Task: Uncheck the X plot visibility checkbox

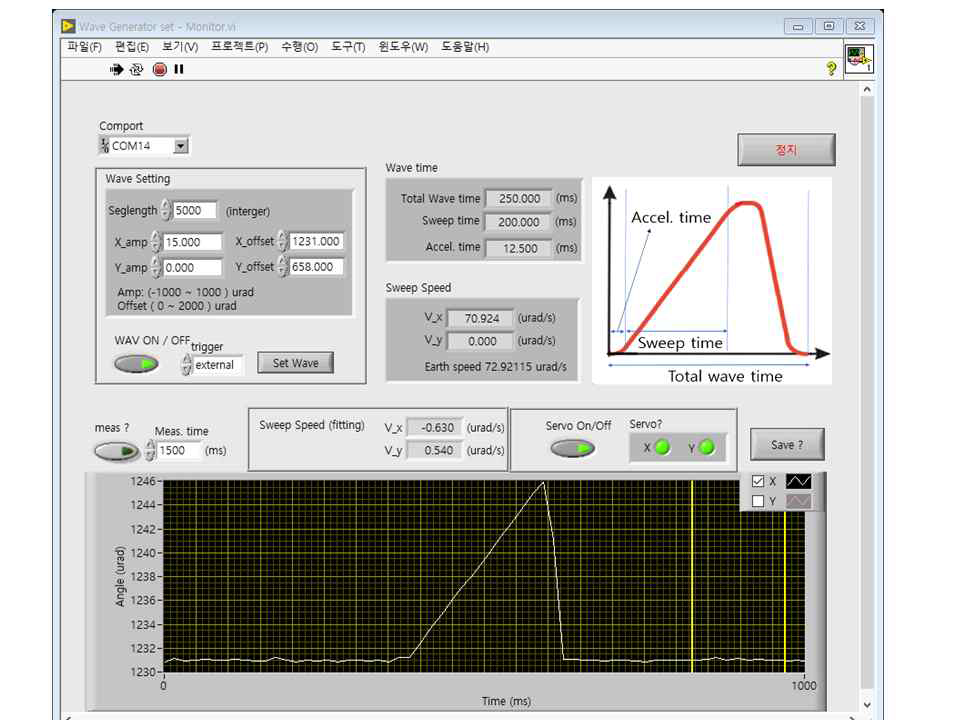Action: click(x=758, y=481)
